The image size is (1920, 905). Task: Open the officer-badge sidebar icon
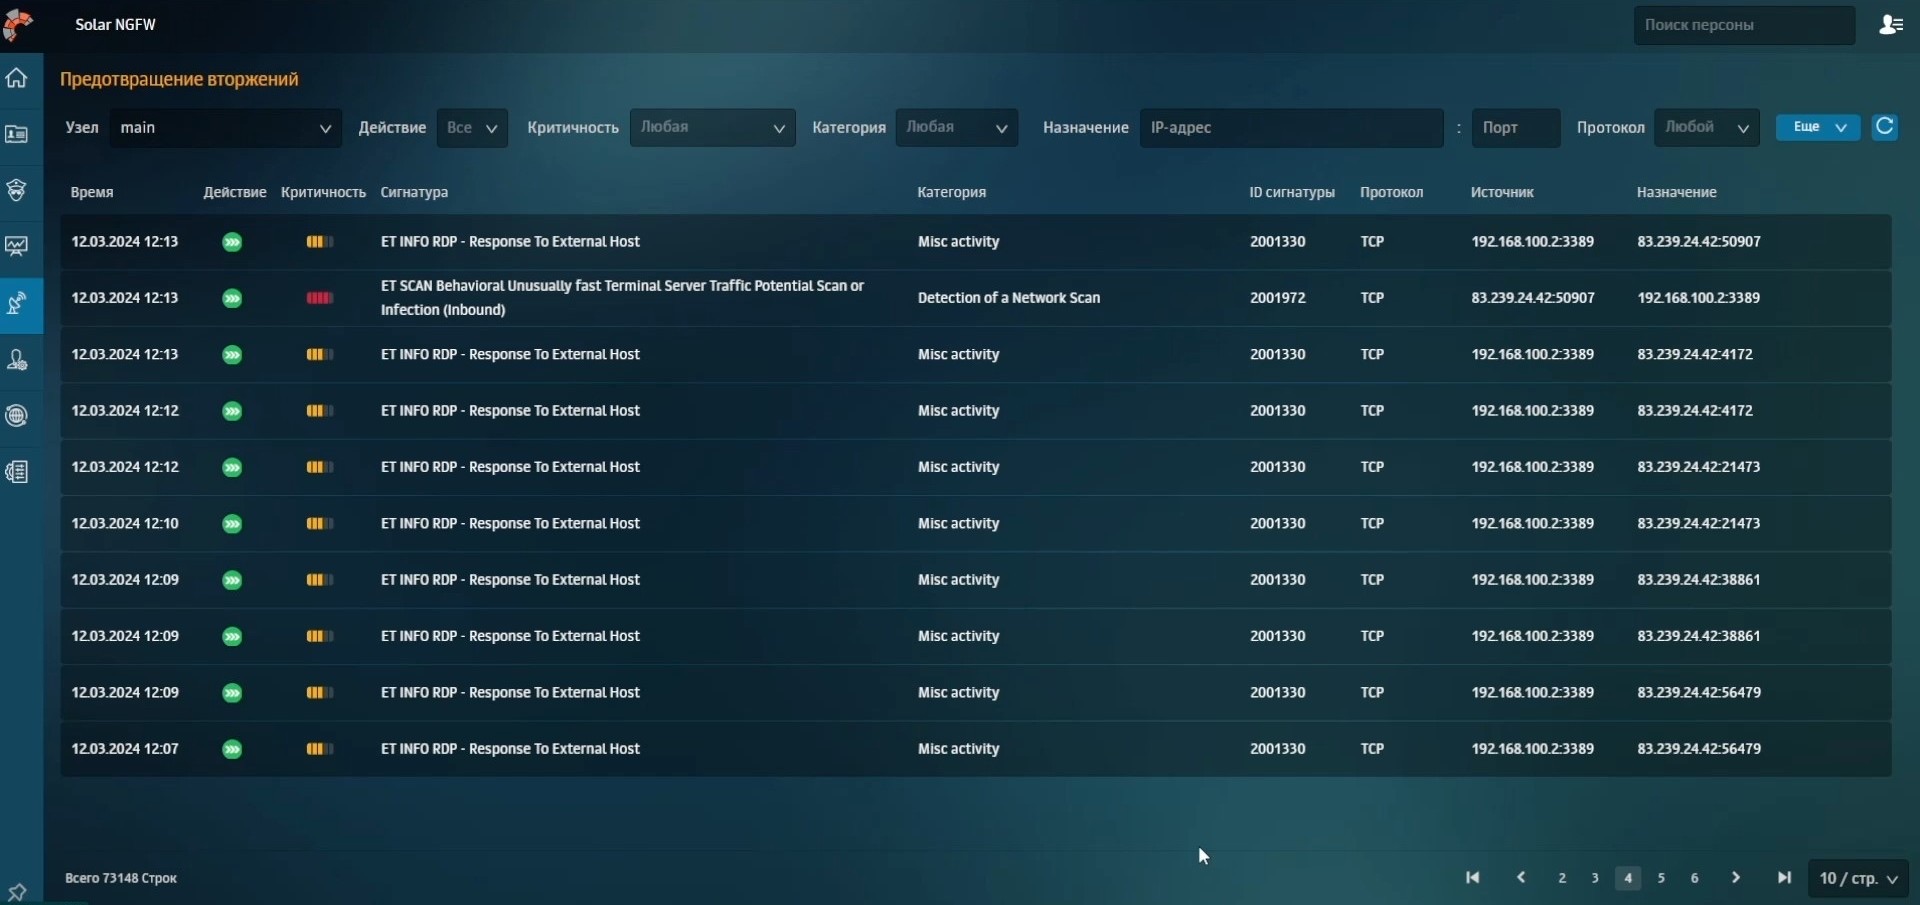[x=17, y=190]
